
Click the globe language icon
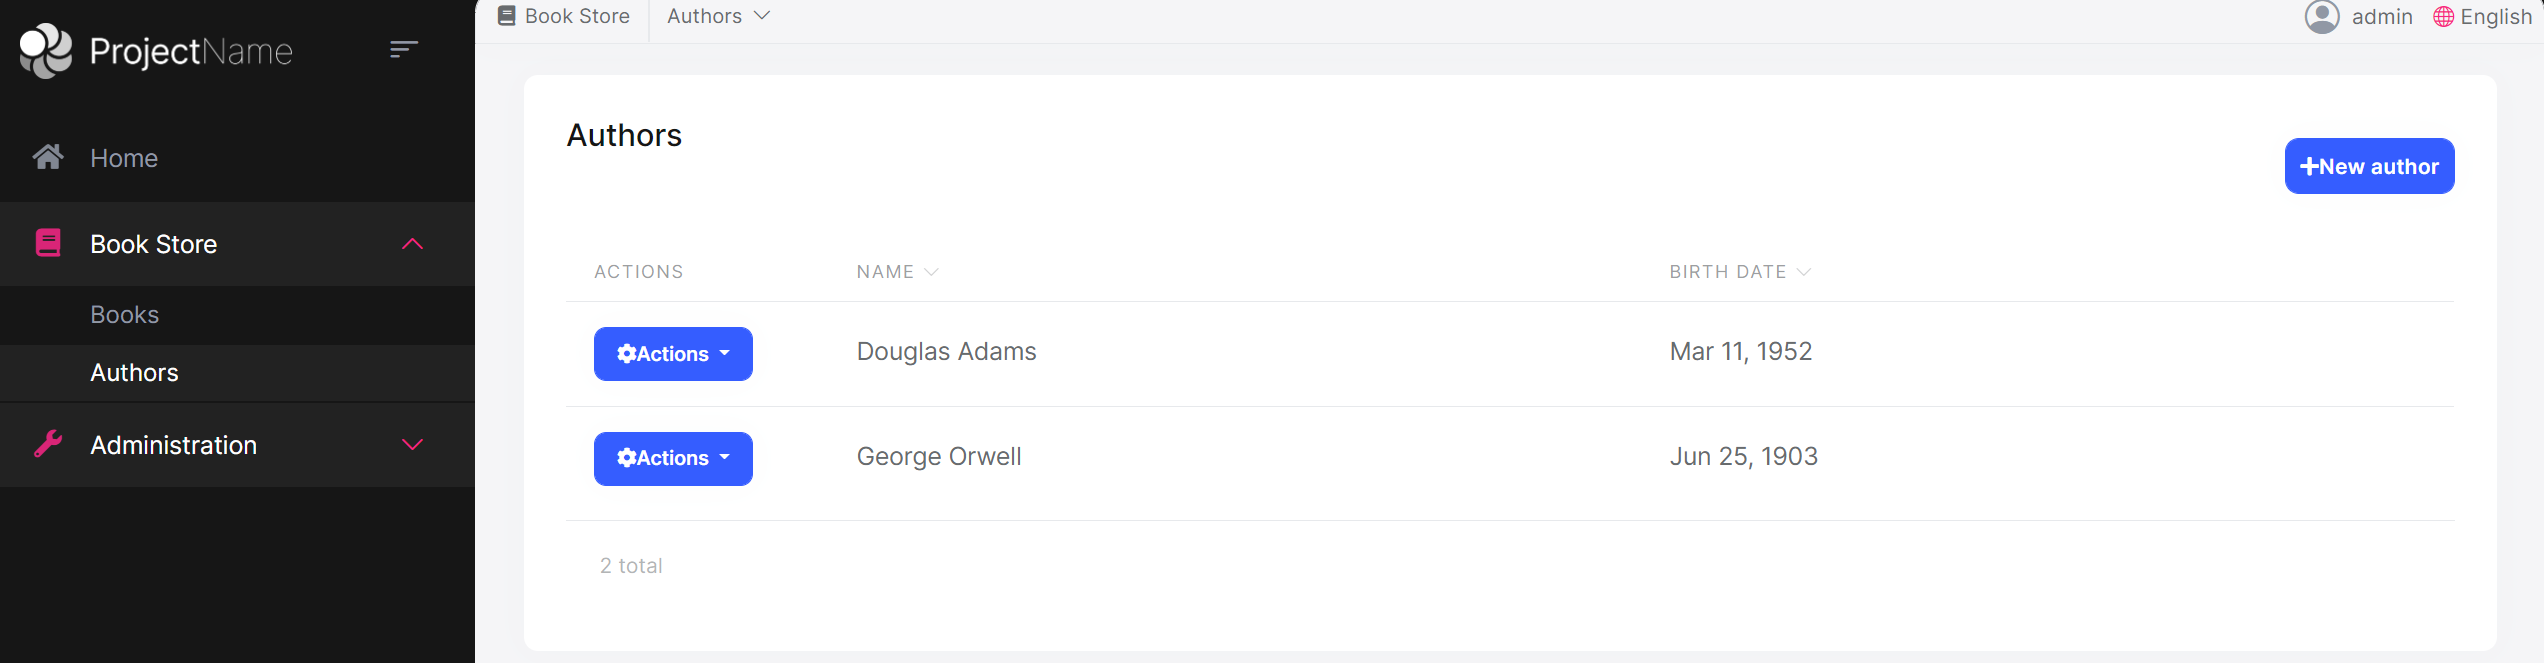[2443, 17]
